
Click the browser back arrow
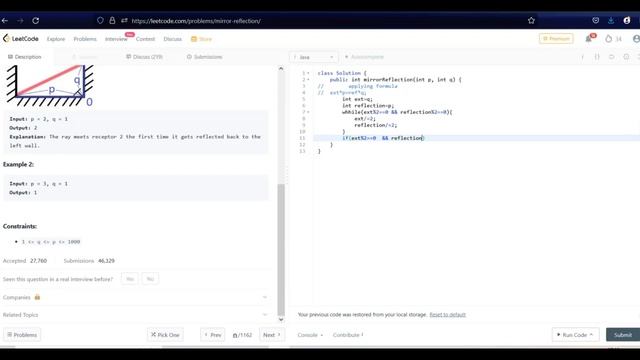[5, 20]
